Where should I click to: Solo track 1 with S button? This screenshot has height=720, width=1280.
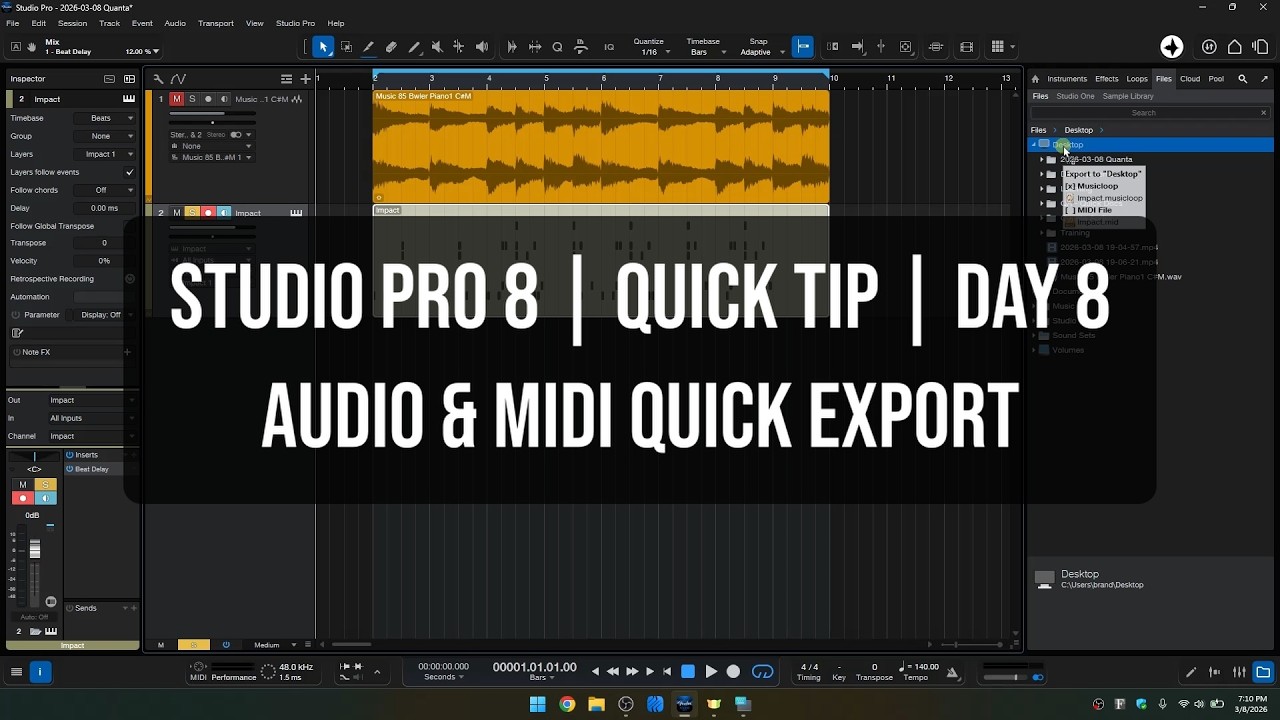(x=192, y=99)
